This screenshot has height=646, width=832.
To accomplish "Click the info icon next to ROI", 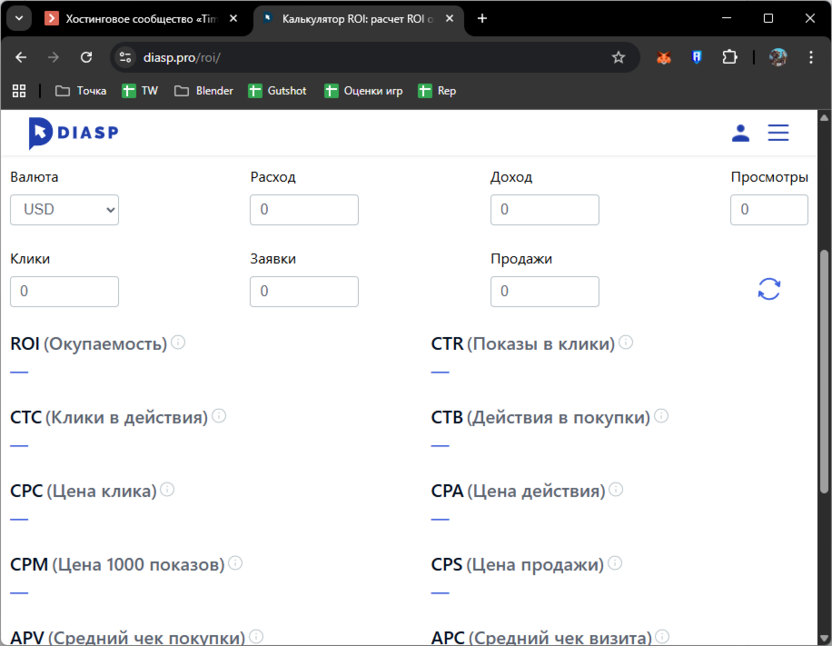I will click(178, 341).
